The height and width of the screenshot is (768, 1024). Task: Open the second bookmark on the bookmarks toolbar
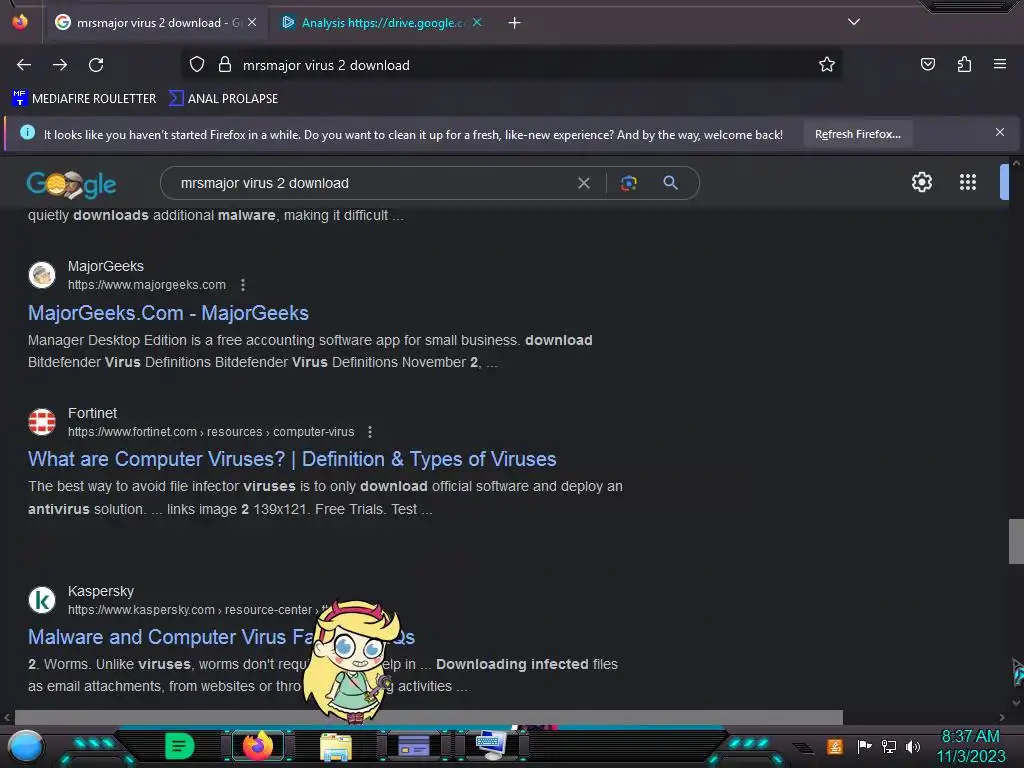click(x=223, y=99)
